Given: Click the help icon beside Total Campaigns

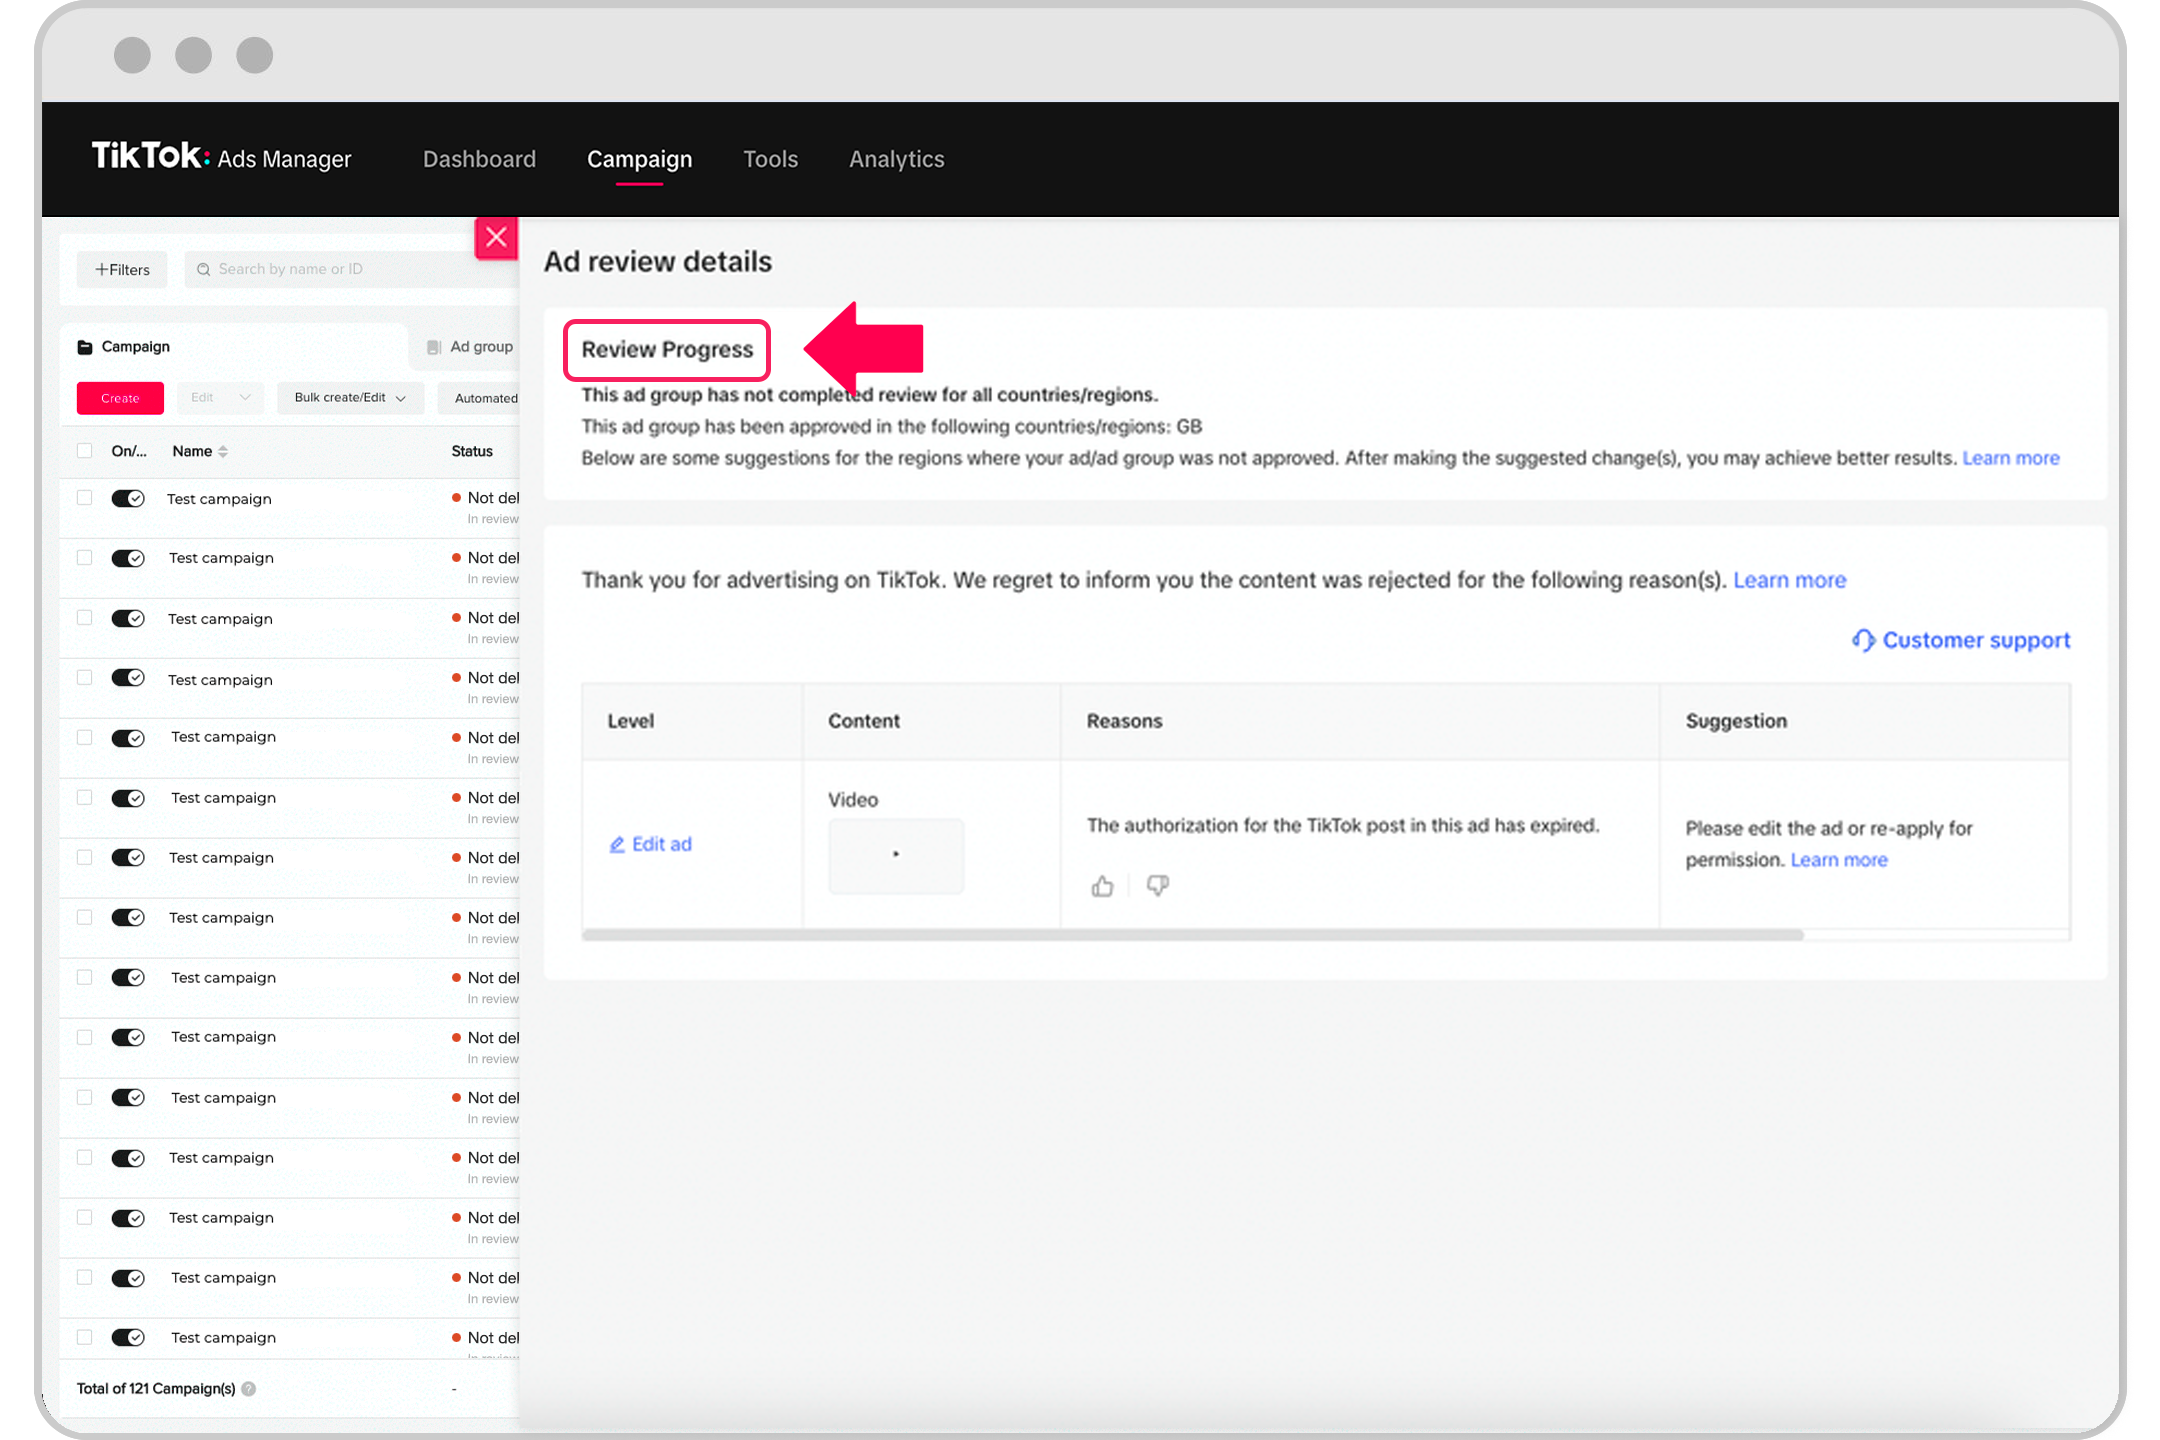Looking at the screenshot, I should pos(249,1389).
